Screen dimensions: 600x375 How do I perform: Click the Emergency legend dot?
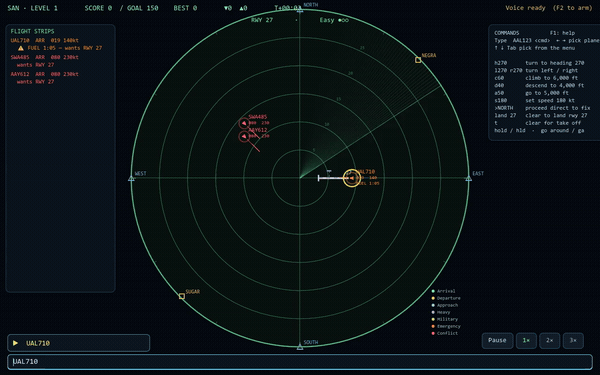(x=433, y=326)
